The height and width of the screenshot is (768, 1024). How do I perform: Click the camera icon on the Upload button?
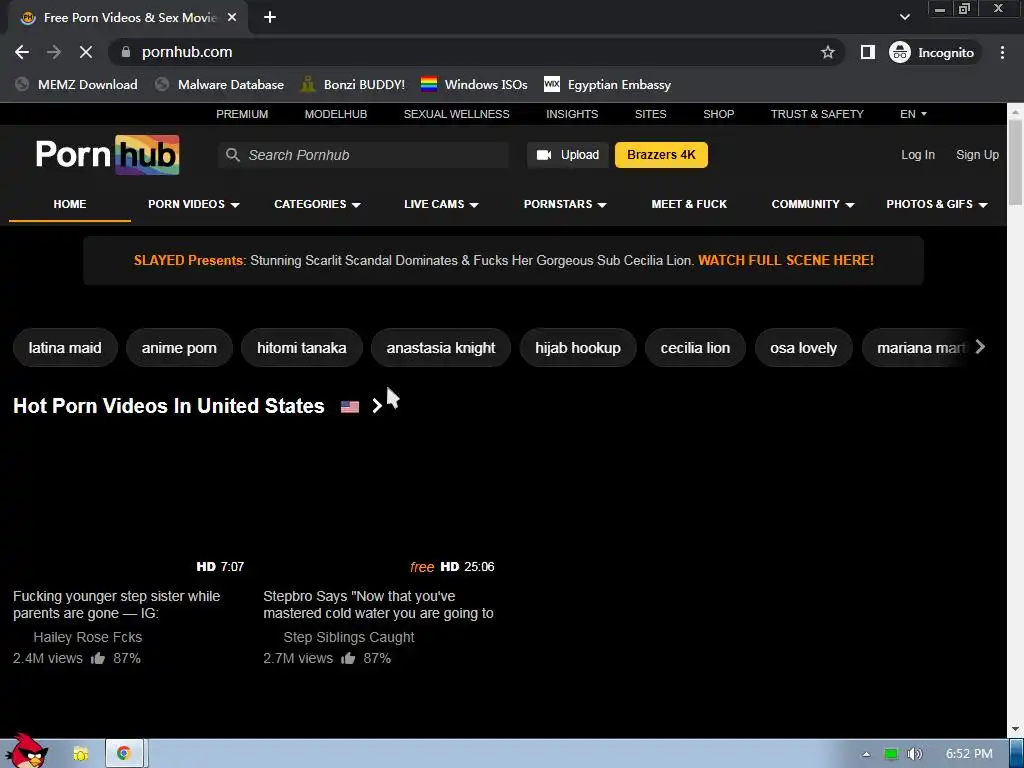pos(543,155)
